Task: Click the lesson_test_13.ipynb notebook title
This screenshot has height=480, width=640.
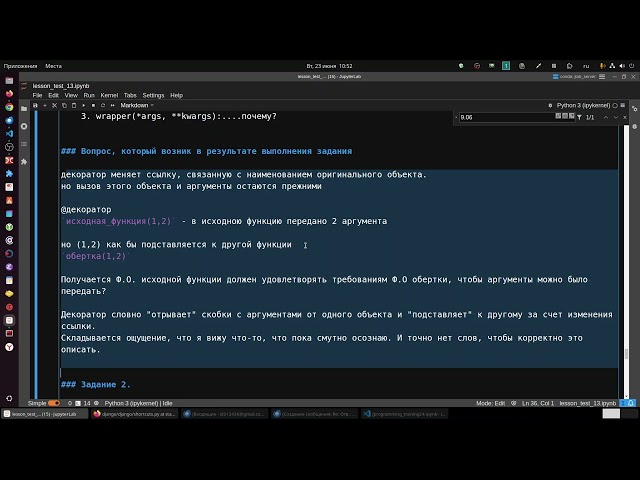Action: (x=61, y=86)
